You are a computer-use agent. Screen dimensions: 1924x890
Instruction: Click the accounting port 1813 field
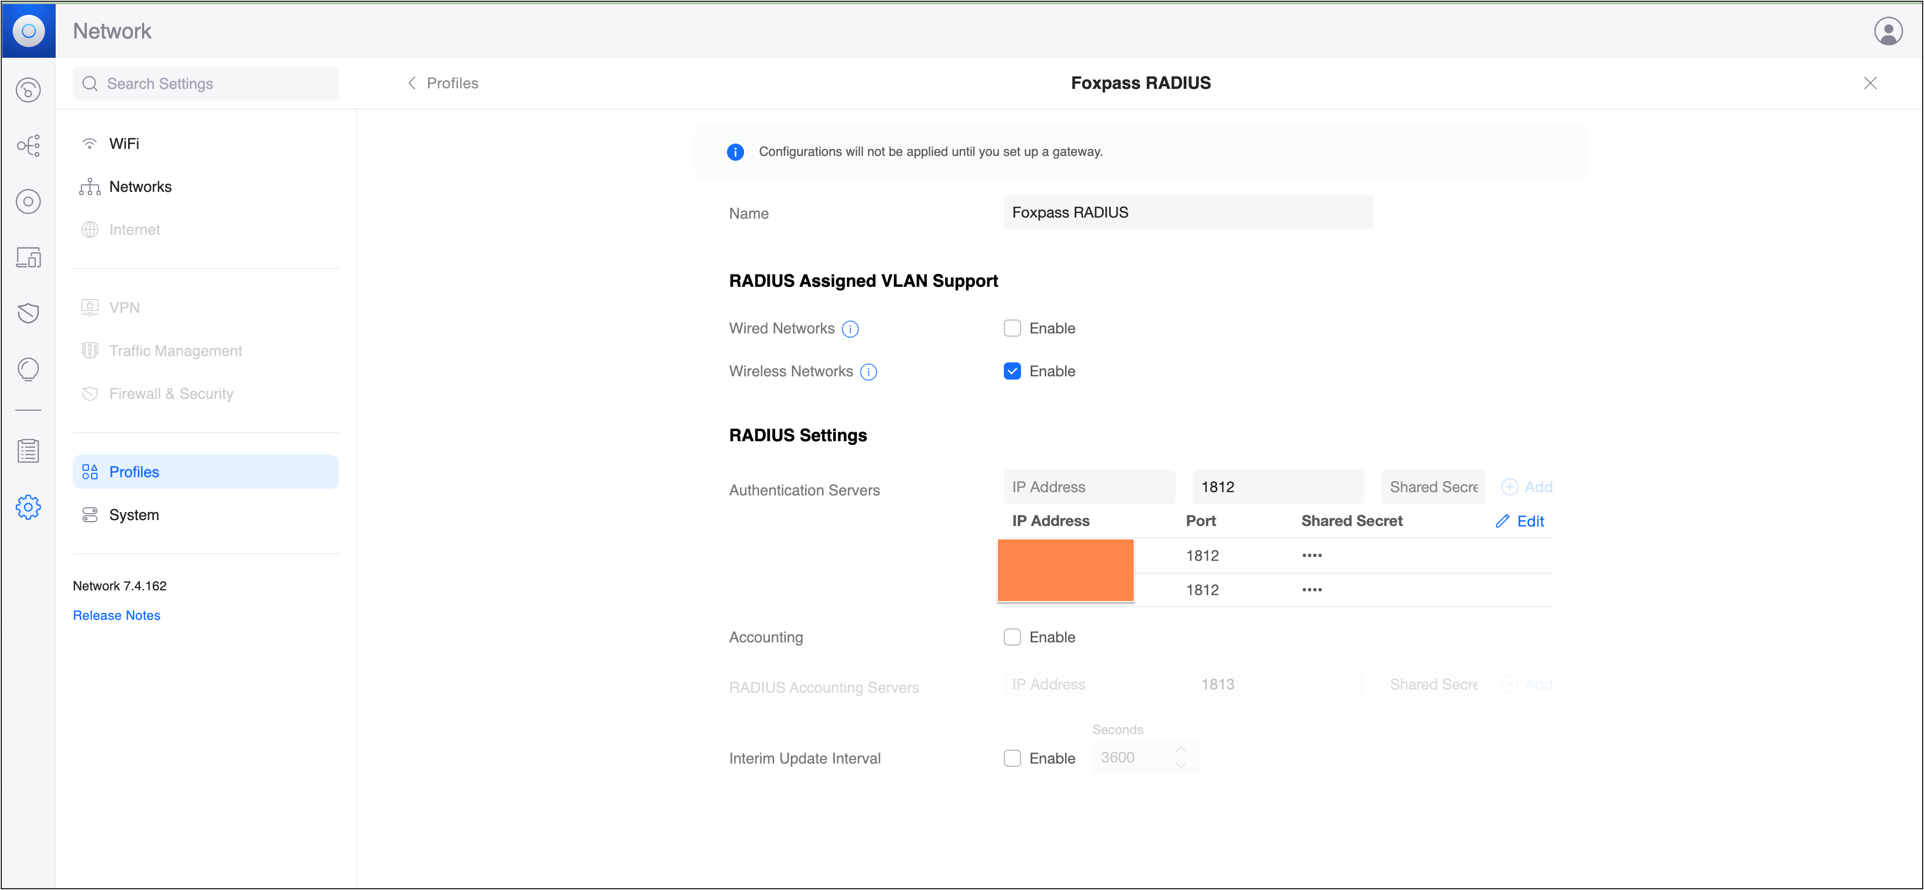tap(1278, 685)
